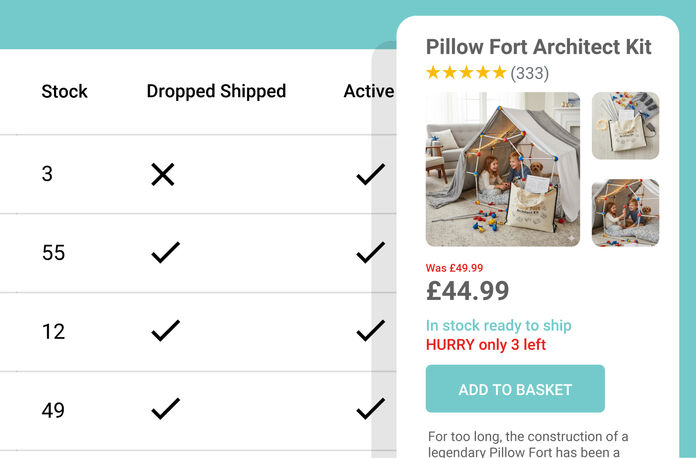Screen dimensions: 696x458
Task: Toggle Dropped Shipped checkmark for stock 55 row
Action: 165,253
